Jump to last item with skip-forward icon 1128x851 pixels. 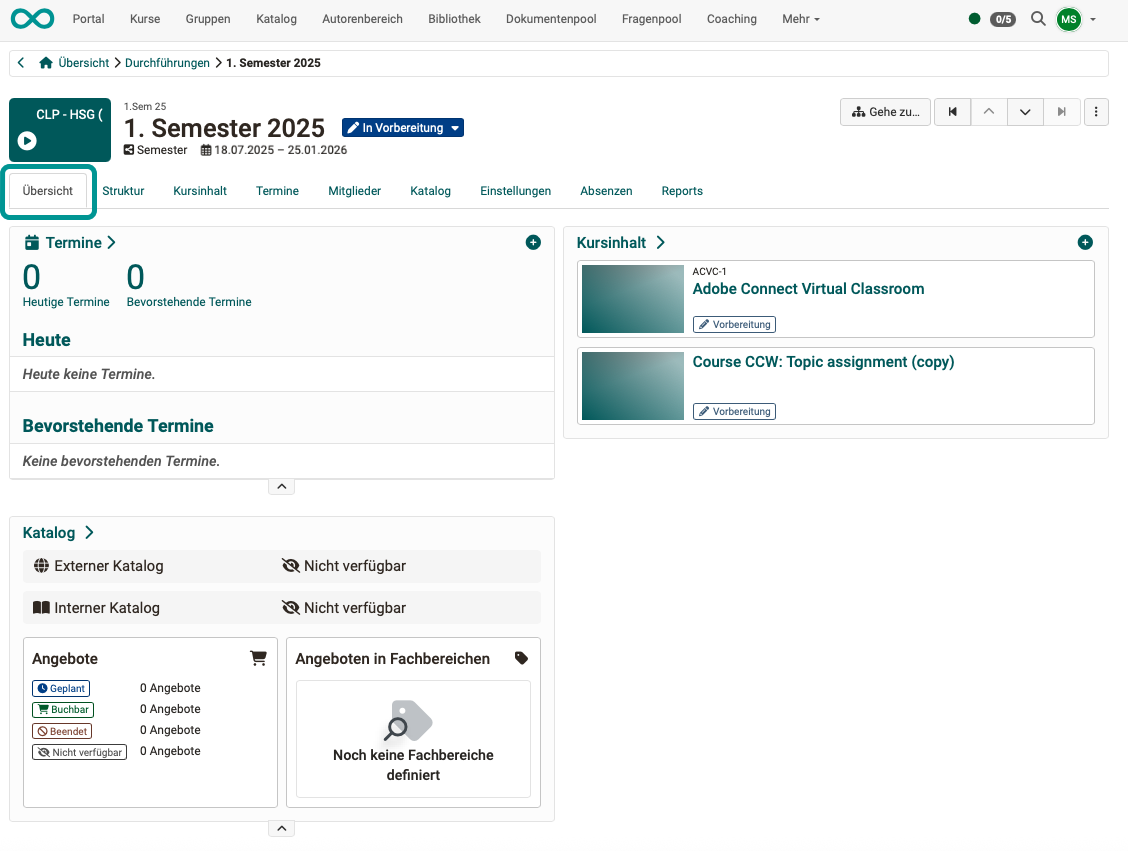pyautogui.click(x=1061, y=111)
